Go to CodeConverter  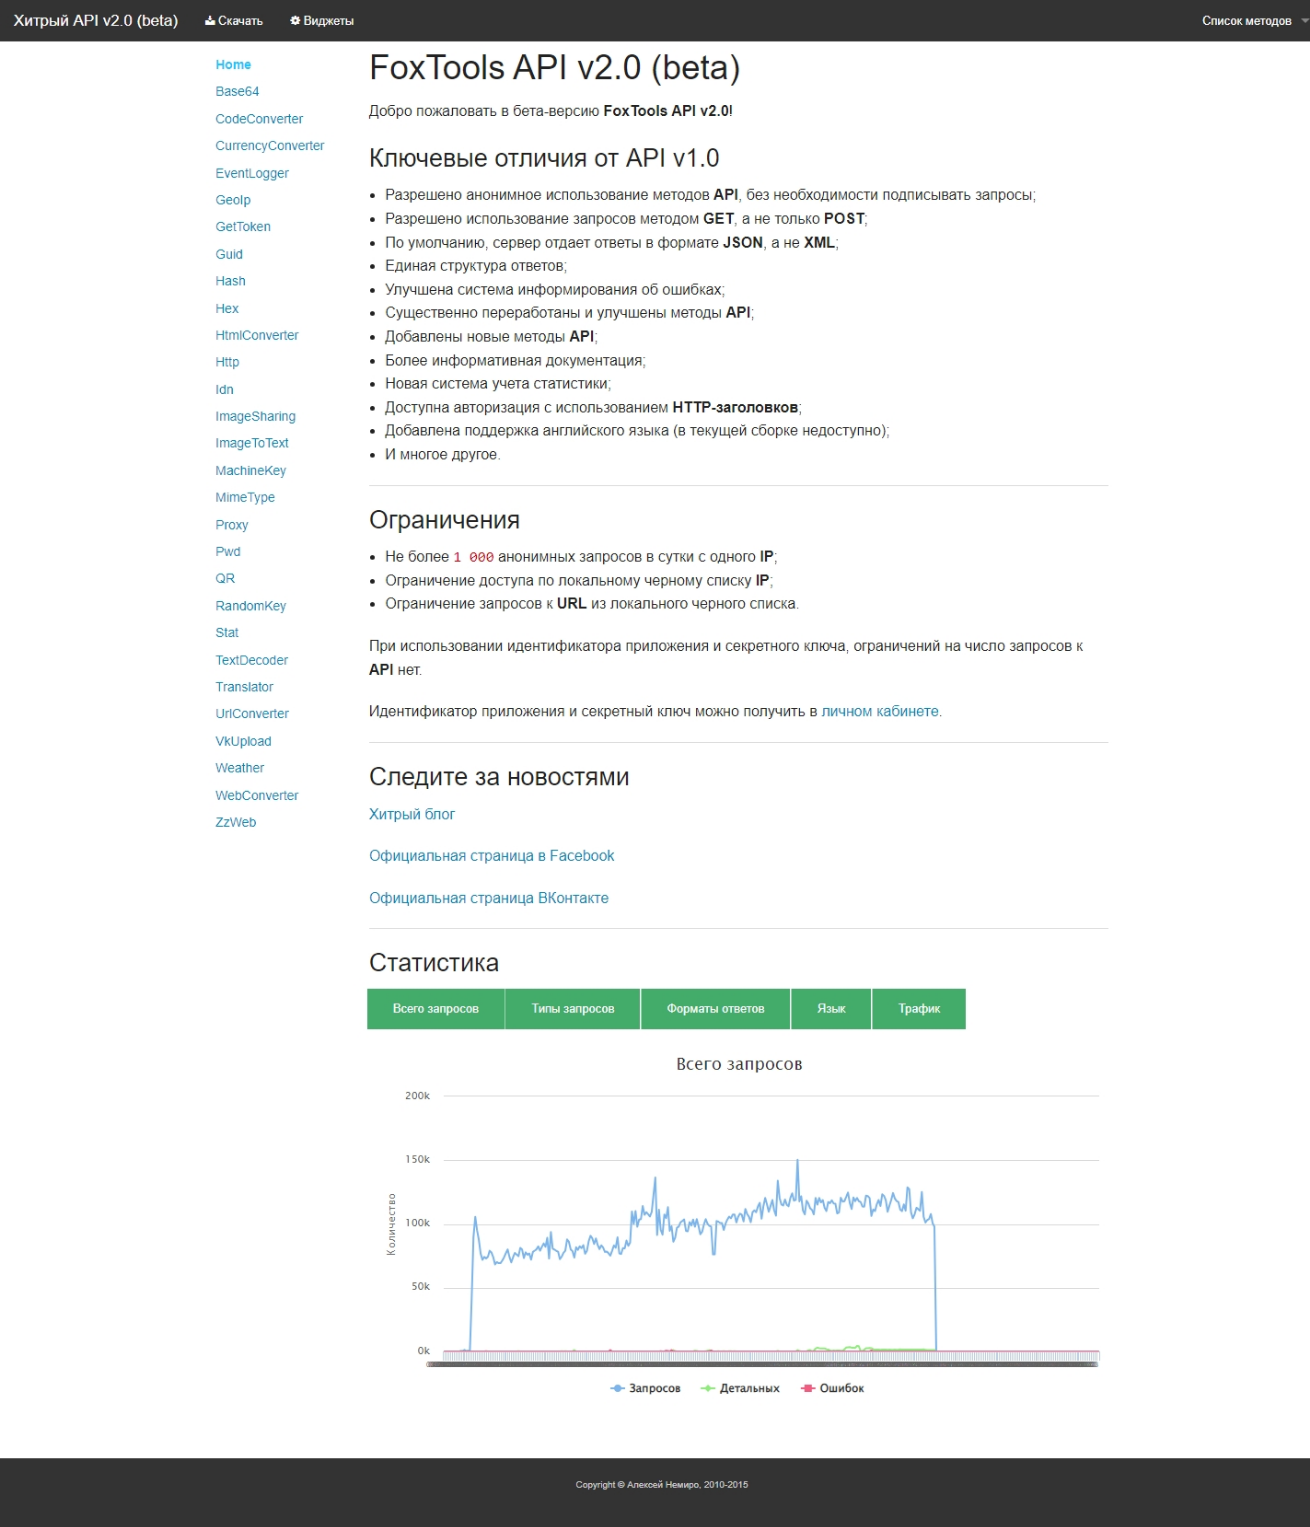[x=259, y=119]
